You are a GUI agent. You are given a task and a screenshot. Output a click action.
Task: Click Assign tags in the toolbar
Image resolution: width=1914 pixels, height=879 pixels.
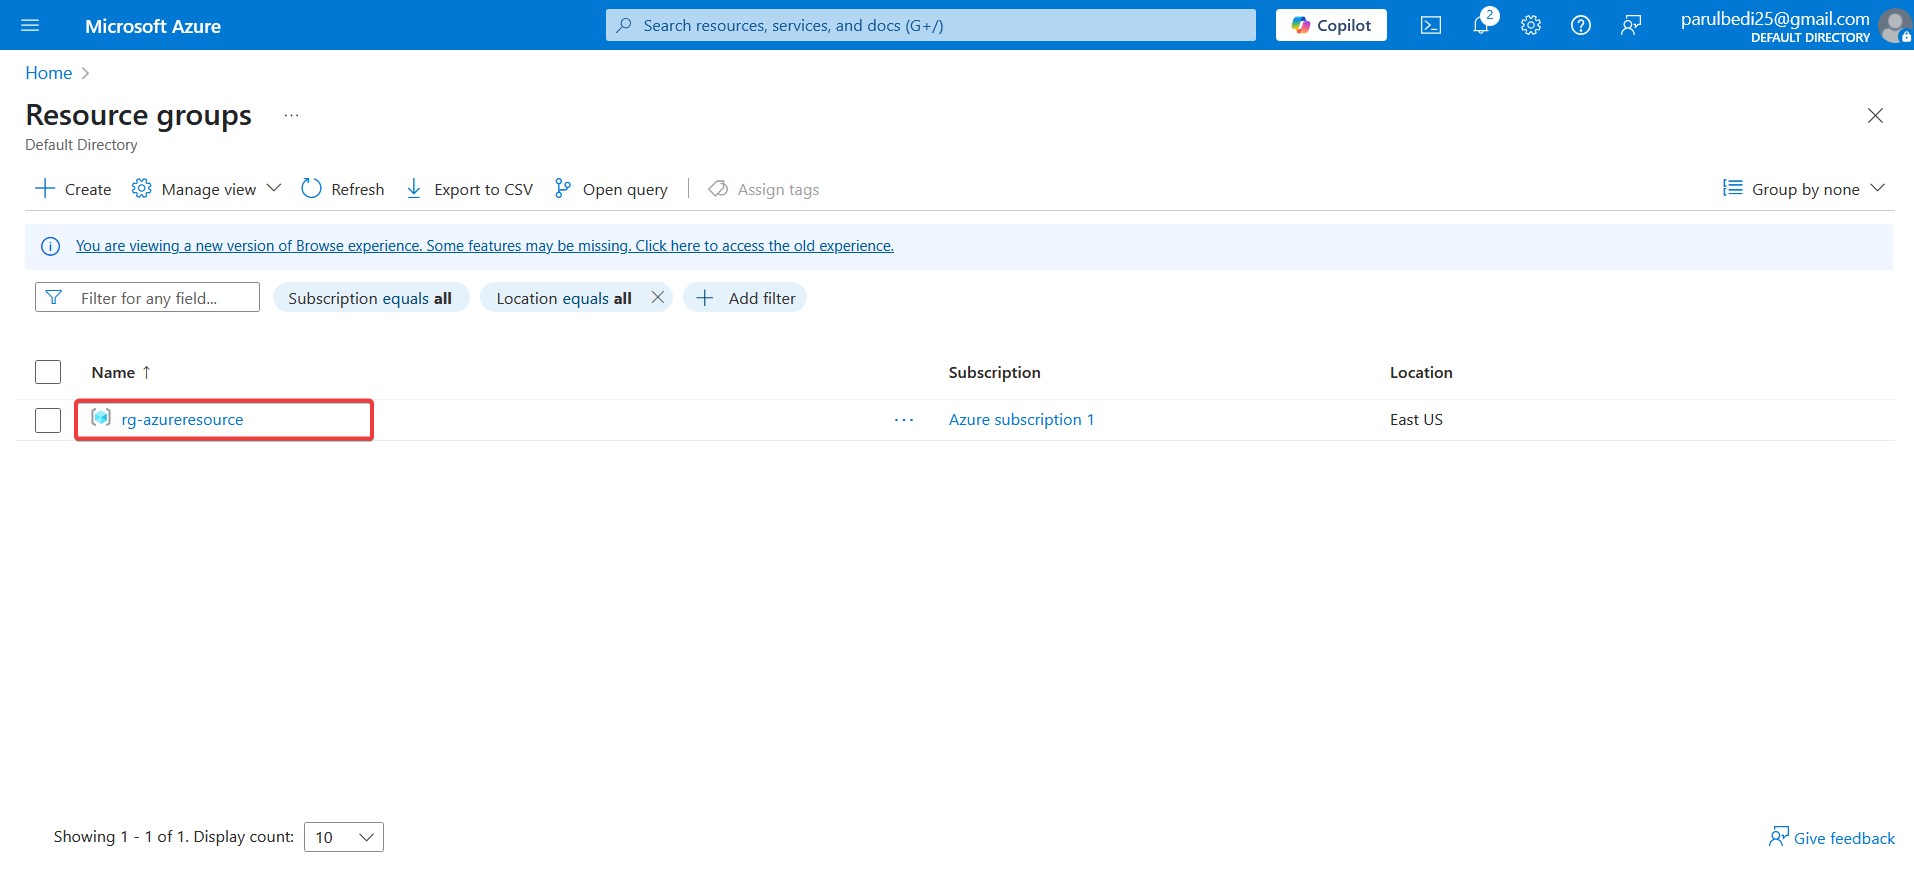764,189
